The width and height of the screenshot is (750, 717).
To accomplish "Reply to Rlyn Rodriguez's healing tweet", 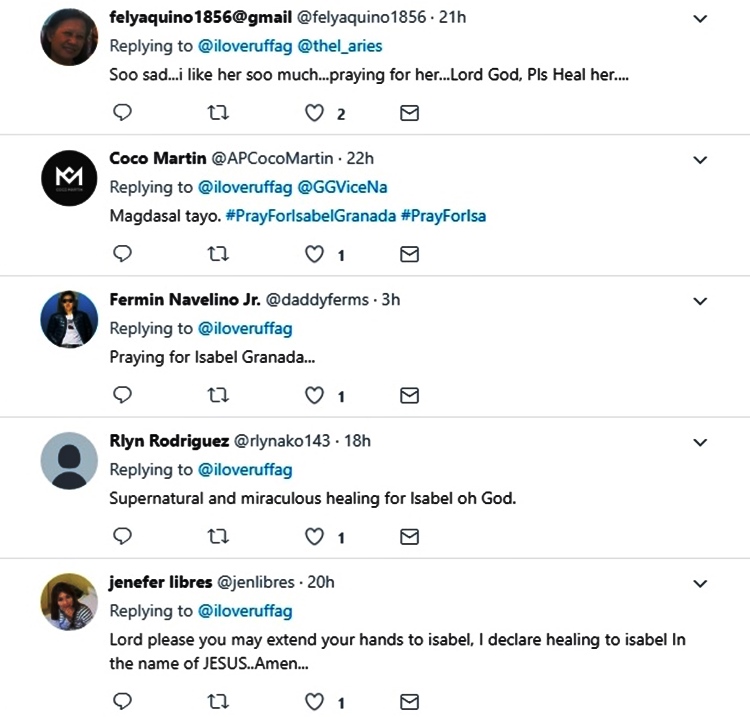I will [122, 537].
